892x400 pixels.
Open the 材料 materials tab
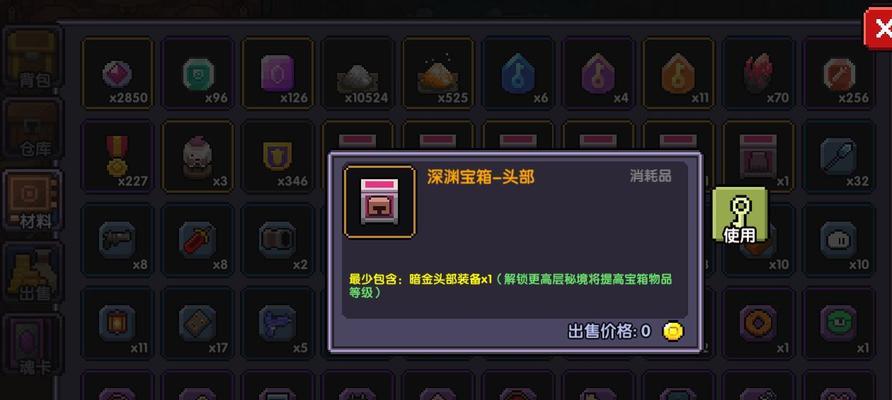33,200
